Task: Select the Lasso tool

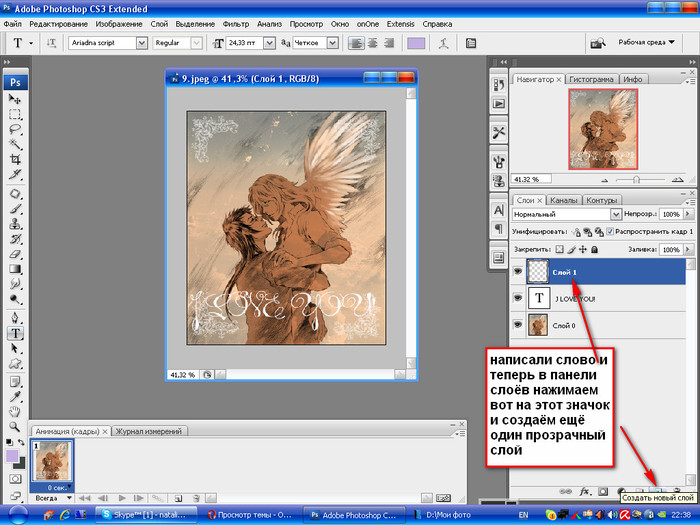Action: (16, 129)
